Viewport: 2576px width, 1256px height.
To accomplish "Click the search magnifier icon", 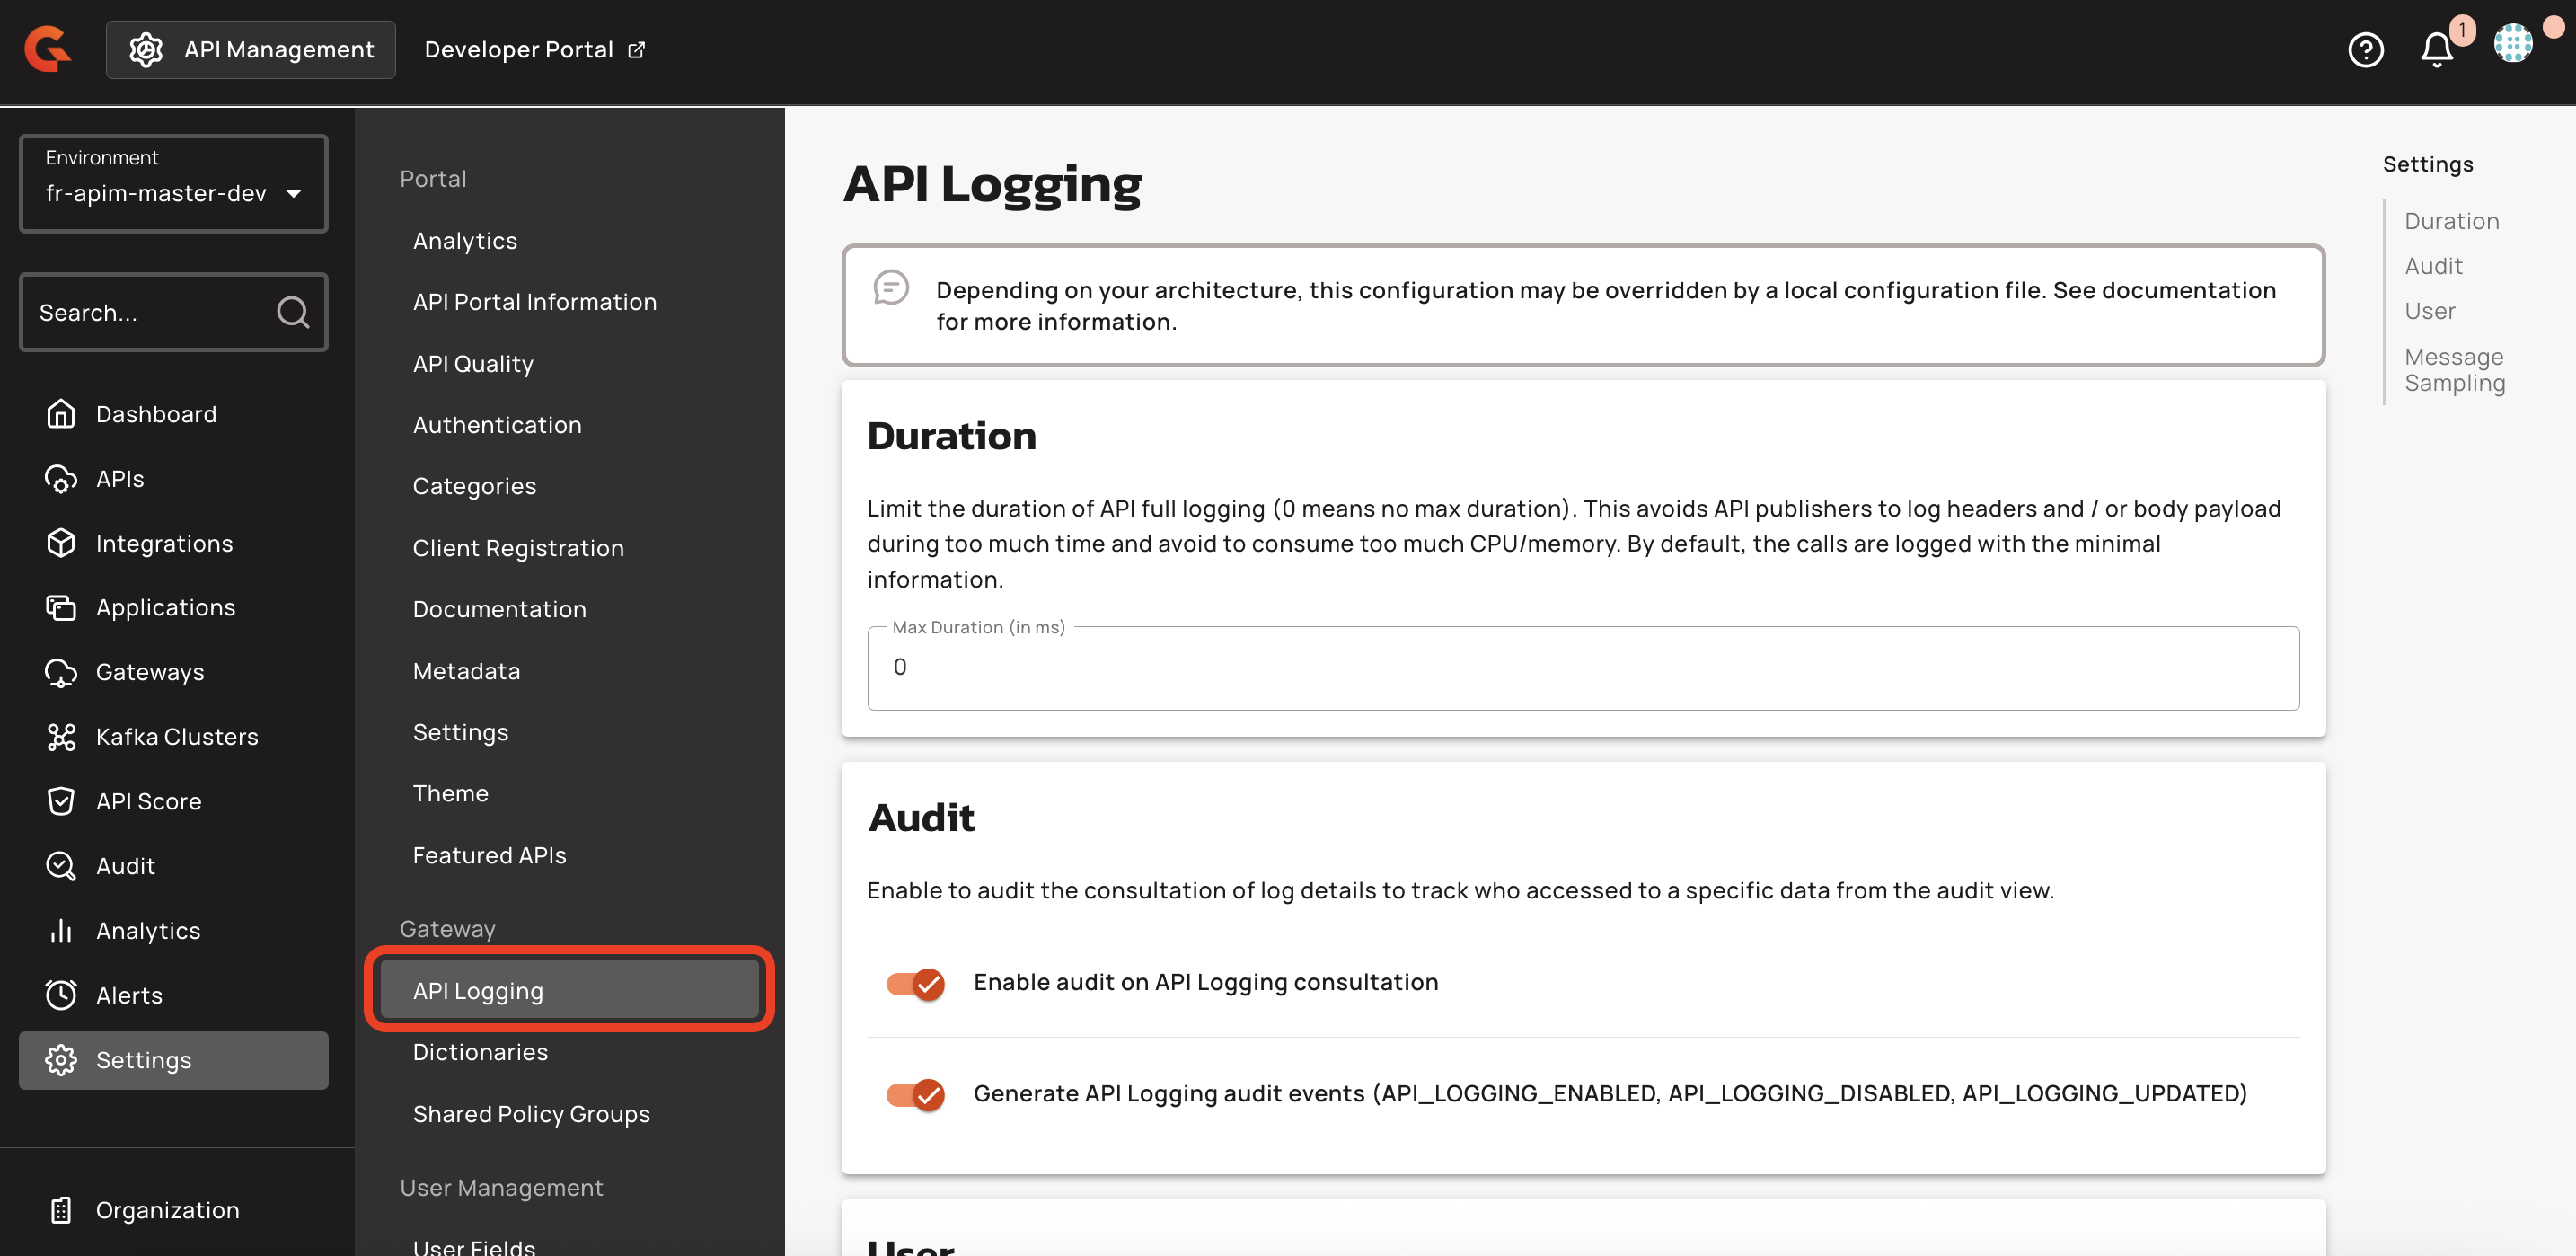I will click(x=292, y=313).
